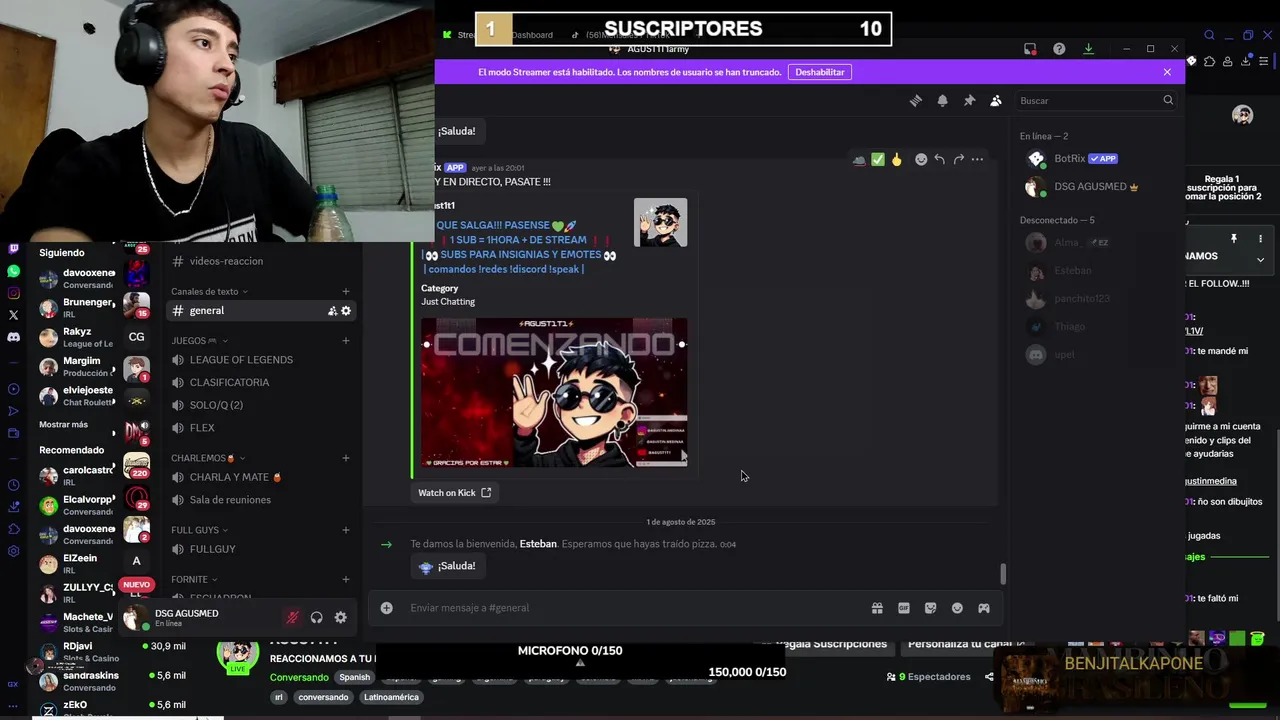React with pointing finger emoji on message
The height and width of the screenshot is (720, 1280).
tap(896, 159)
